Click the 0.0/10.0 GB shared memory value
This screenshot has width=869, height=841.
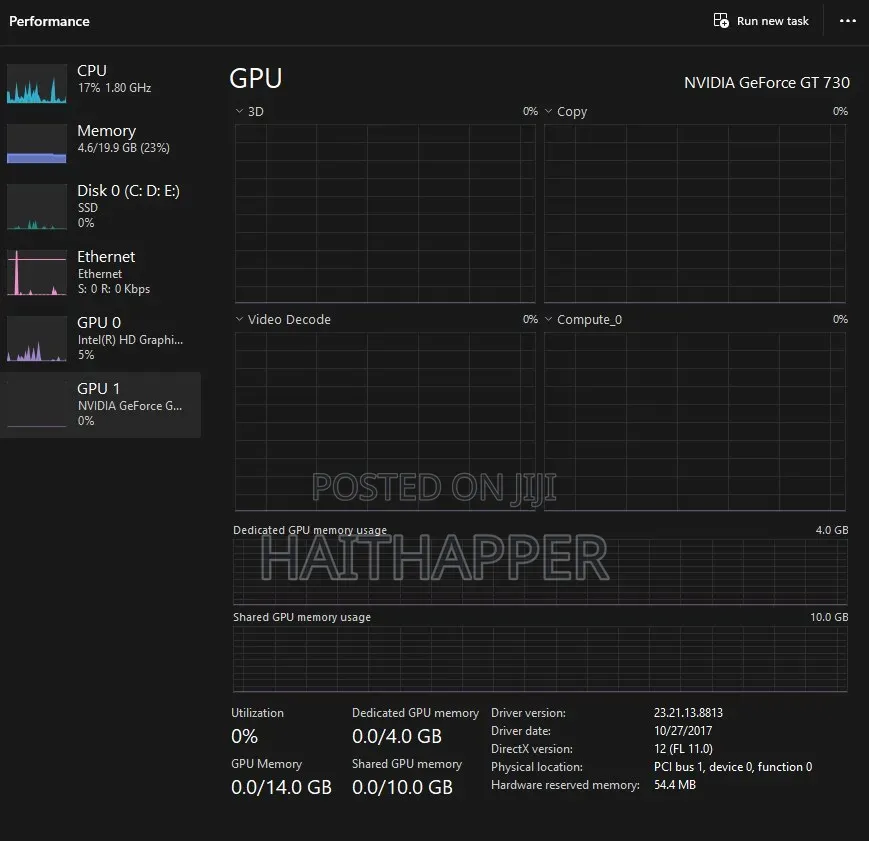[x=402, y=787]
